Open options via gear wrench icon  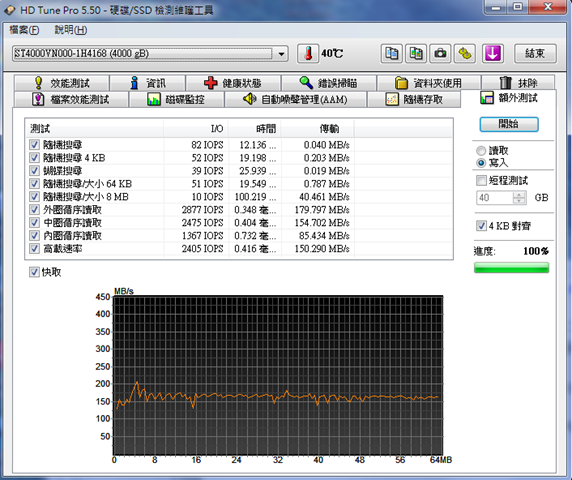click(465, 54)
